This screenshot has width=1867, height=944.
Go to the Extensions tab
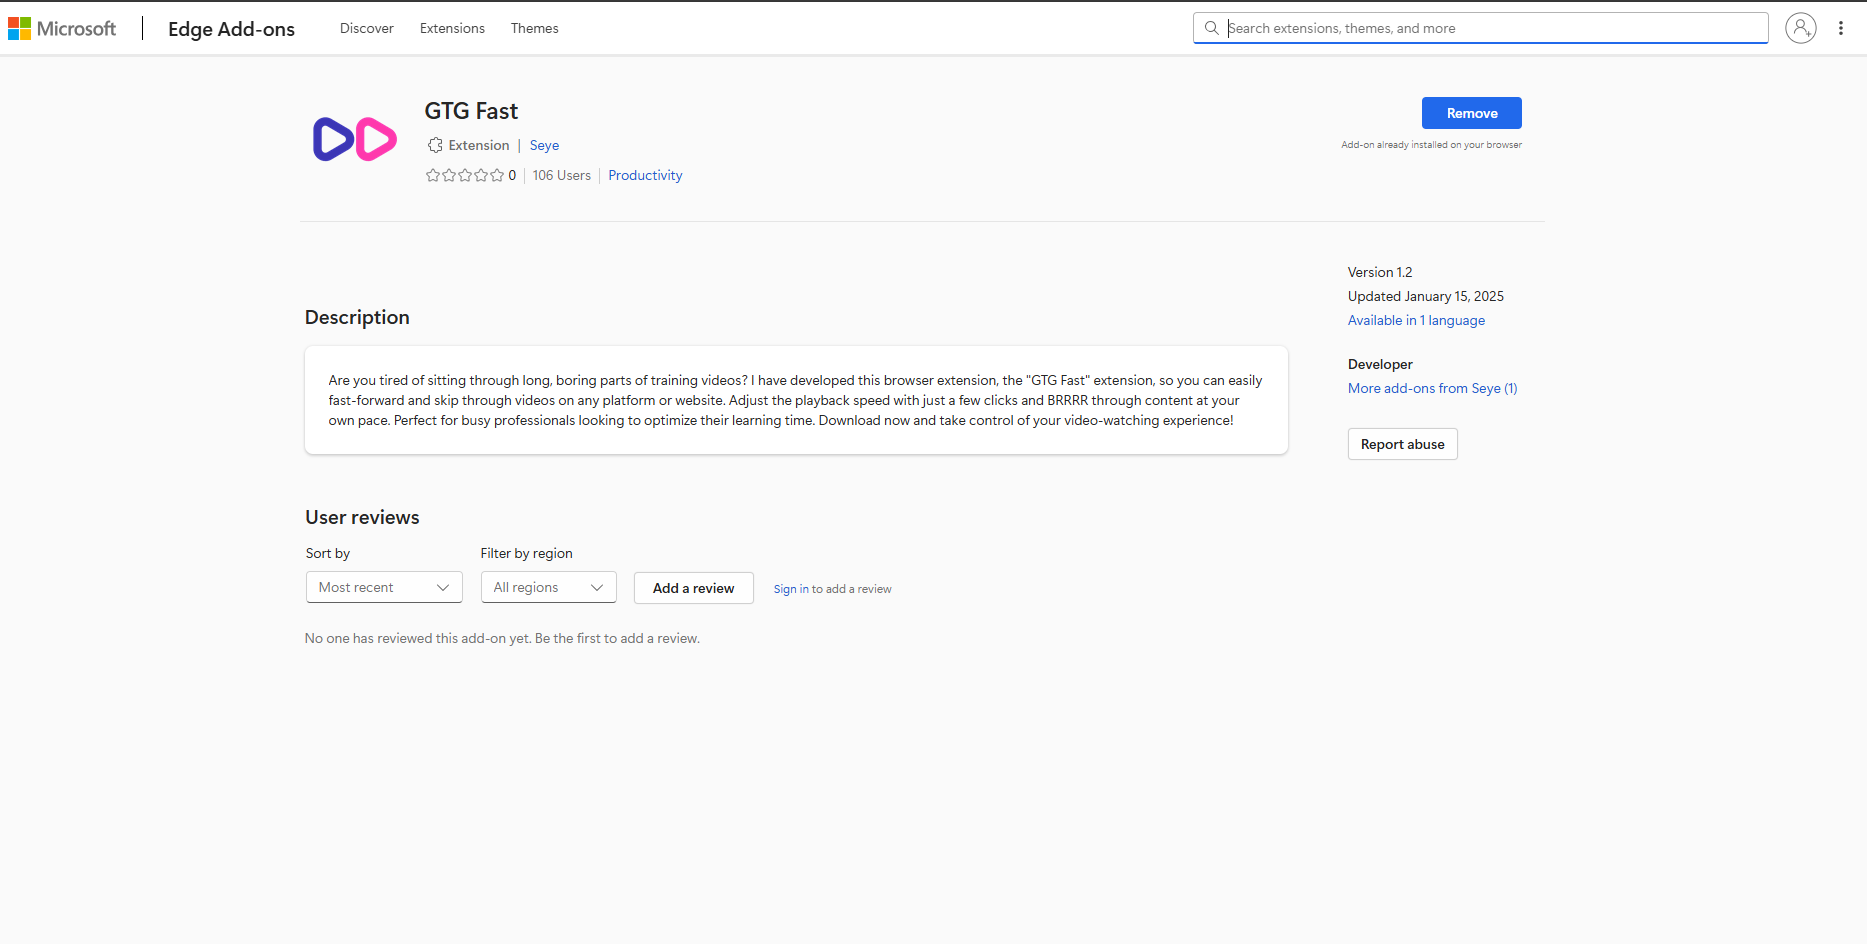click(x=452, y=28)
